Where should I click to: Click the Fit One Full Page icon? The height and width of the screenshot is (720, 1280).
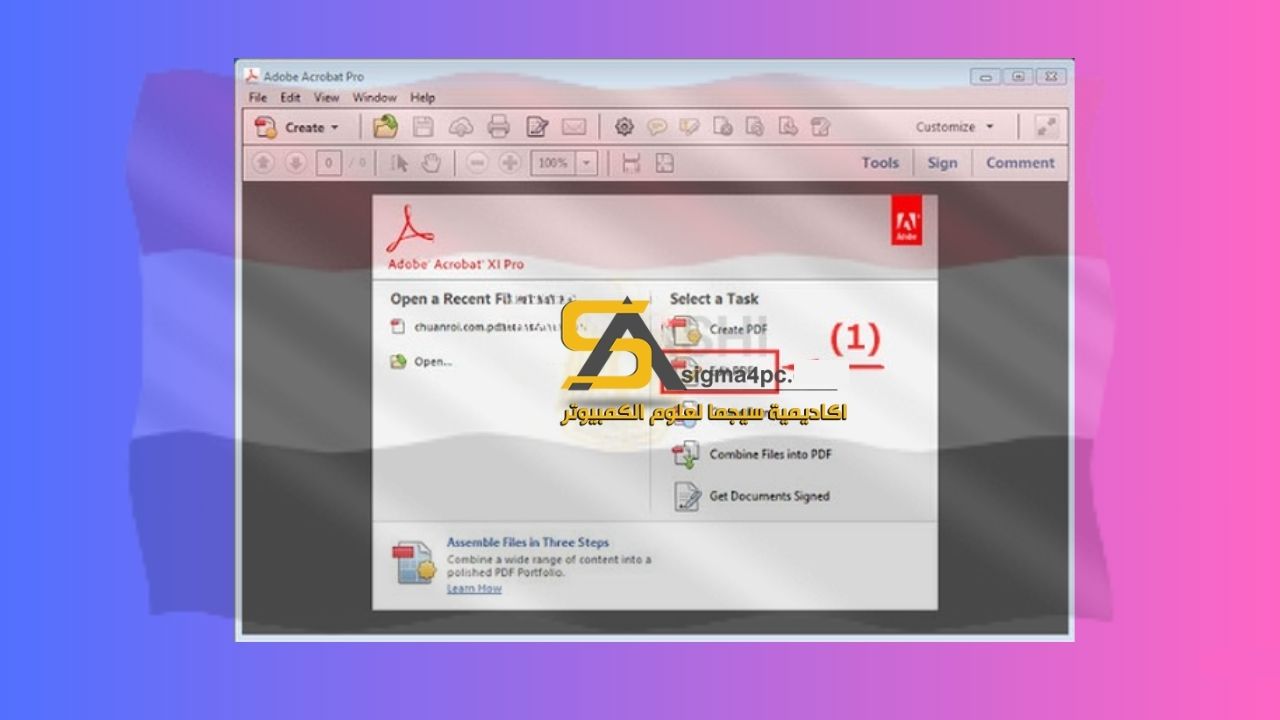pyautogui.click(x=665, y=163)
